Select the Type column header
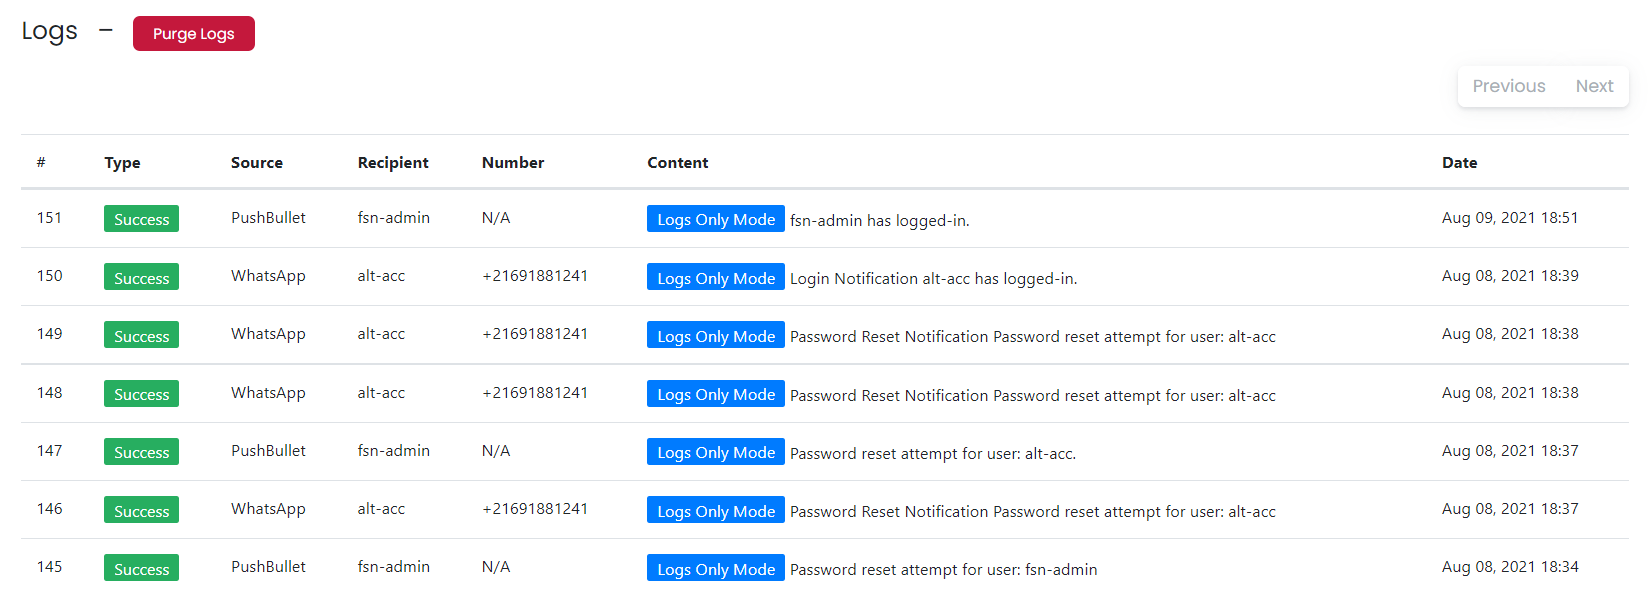This screenshot has height=614, width=1650. click(122, 162)
